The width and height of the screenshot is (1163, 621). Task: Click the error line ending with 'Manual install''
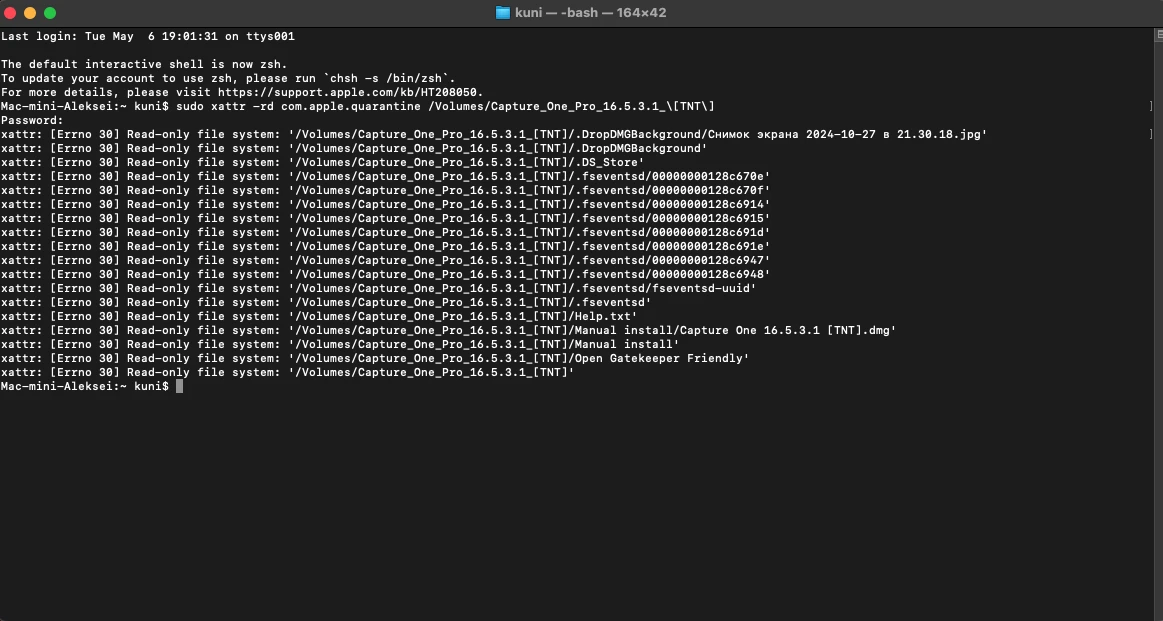pyautogui.click(x=340, y=345)
